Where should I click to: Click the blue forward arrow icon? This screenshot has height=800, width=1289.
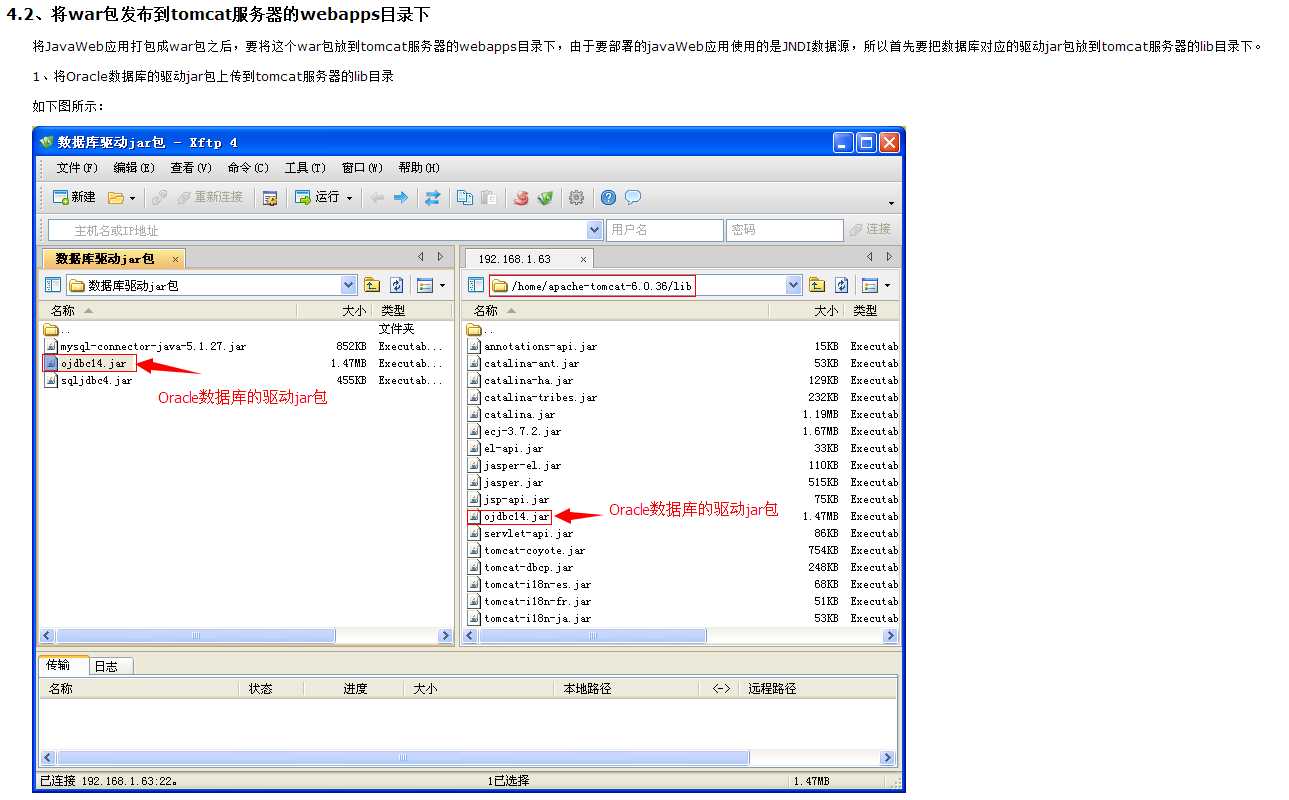401,198
